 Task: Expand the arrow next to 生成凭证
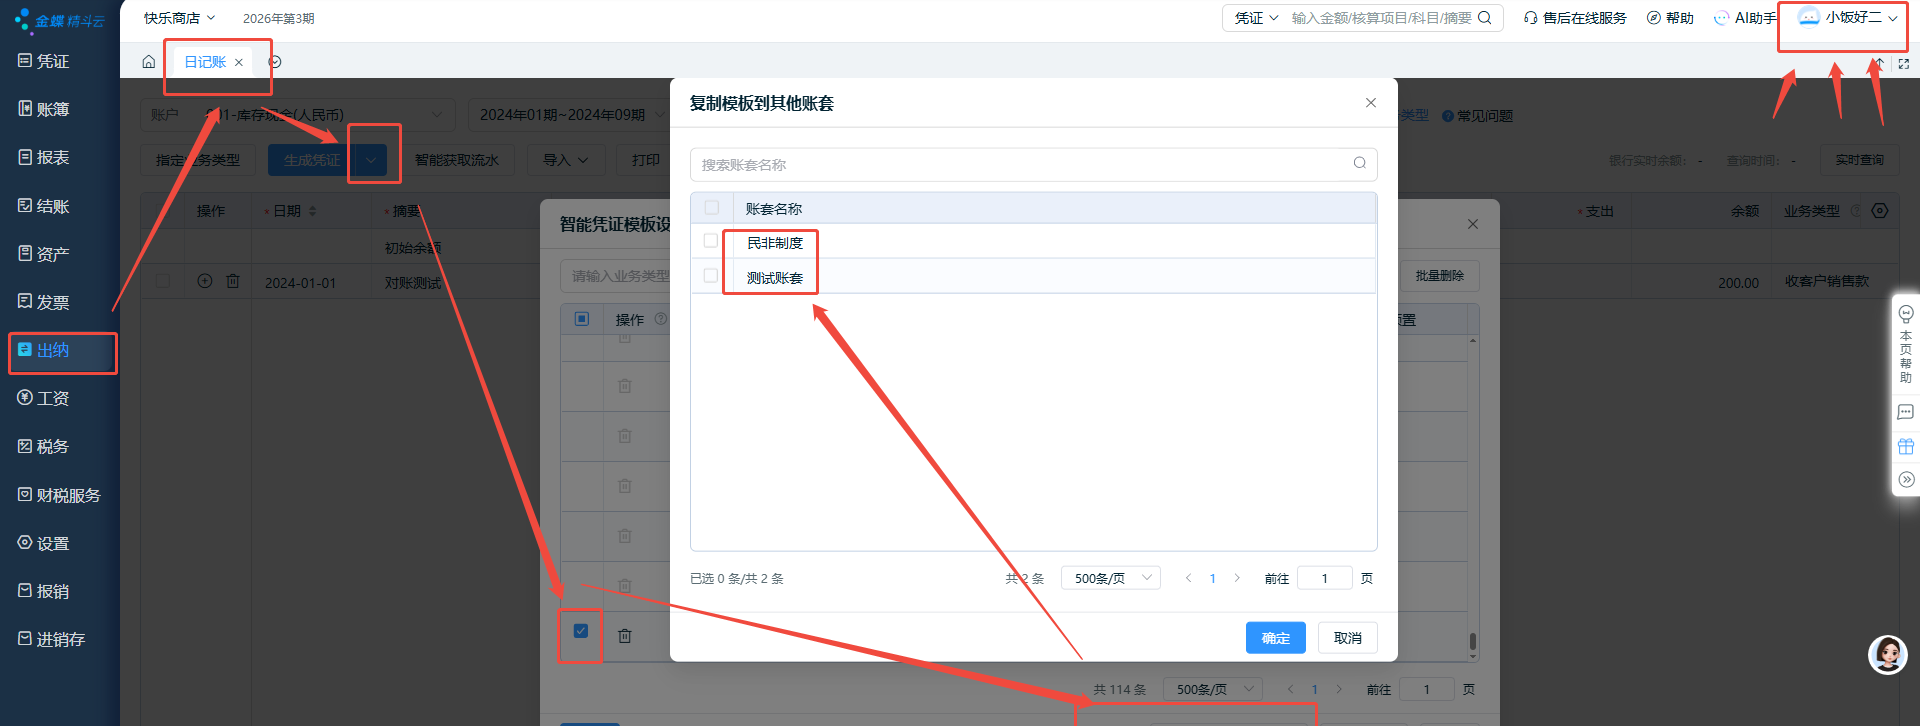click(371, 160)
